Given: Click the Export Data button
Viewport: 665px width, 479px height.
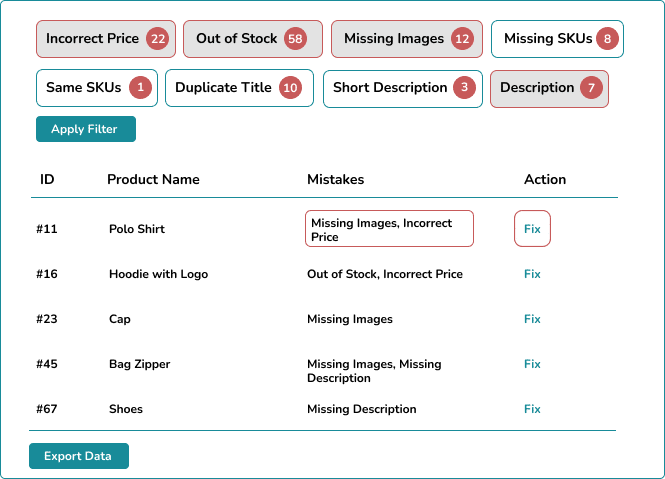Looking at the screenshot, I should point(79,456).
